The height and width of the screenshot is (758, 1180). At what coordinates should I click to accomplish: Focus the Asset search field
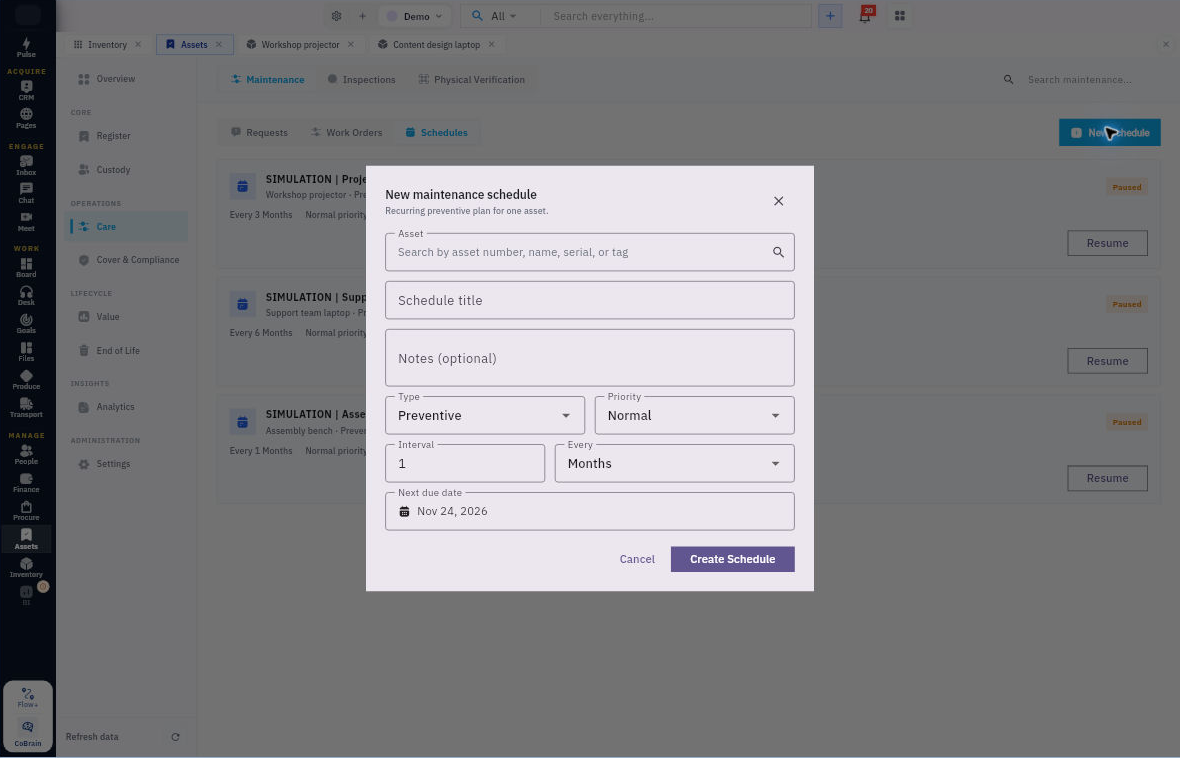[589, 252]
